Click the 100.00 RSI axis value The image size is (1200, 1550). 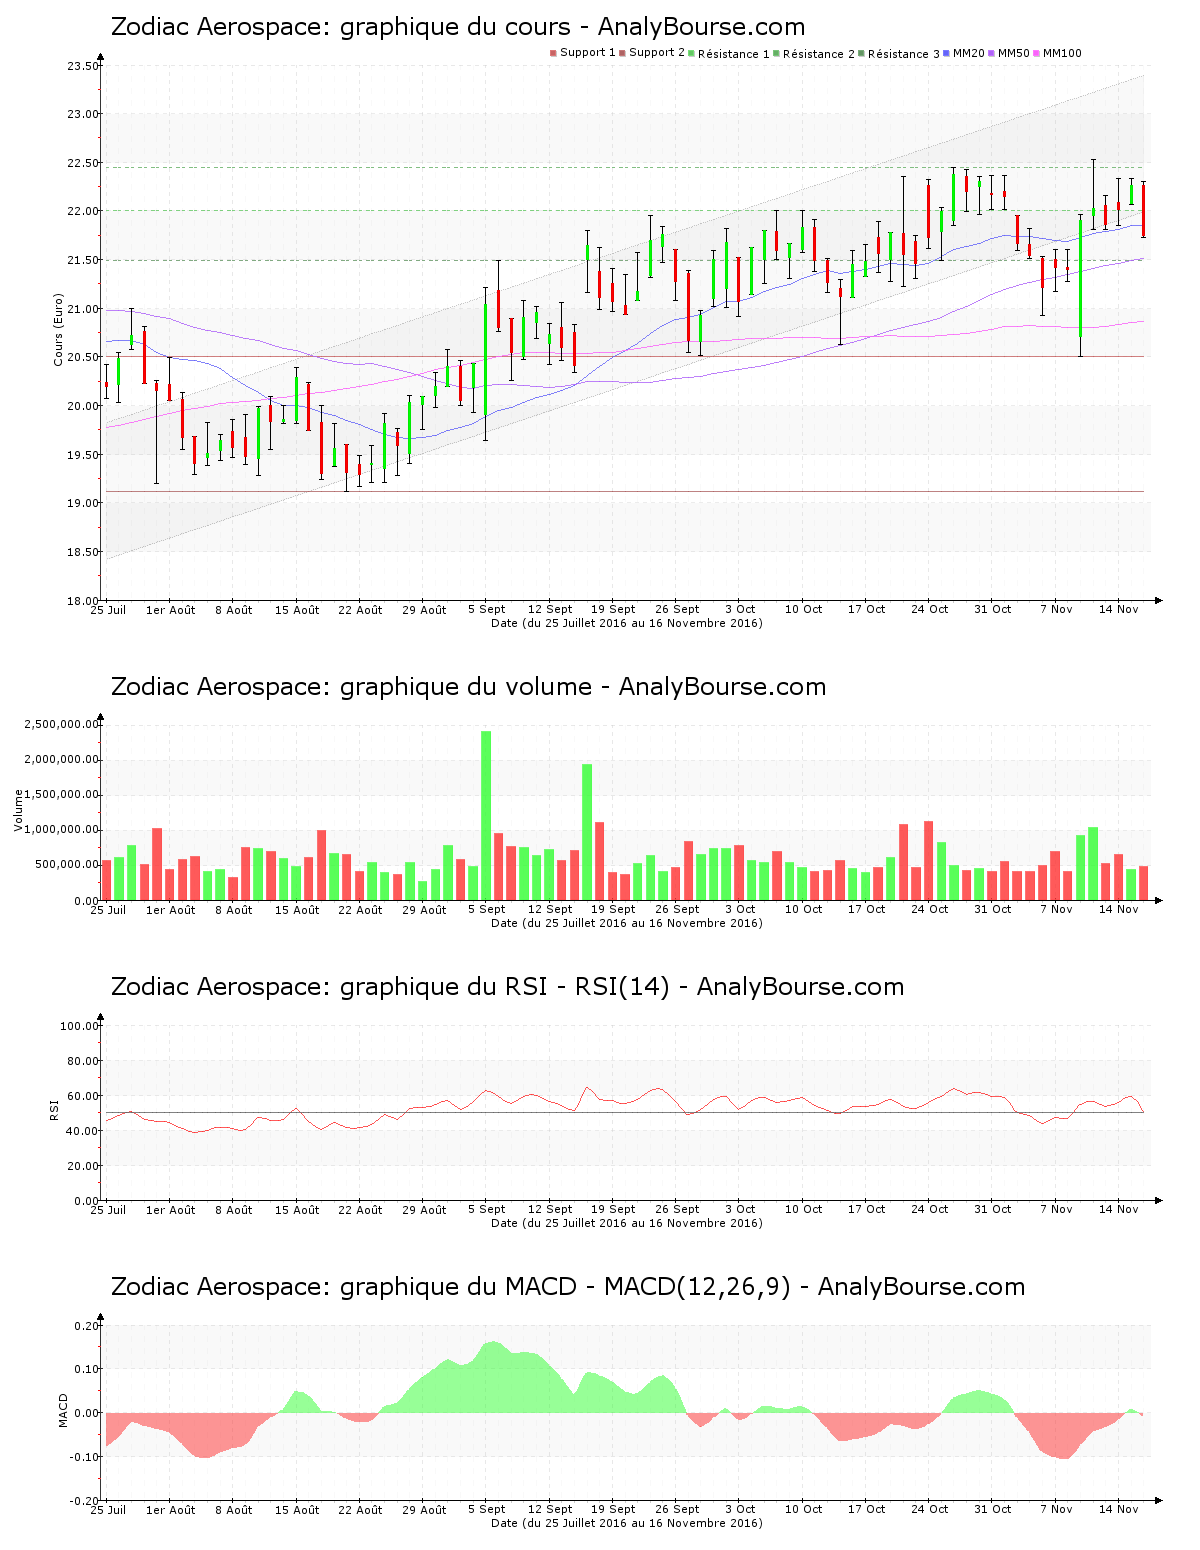pyautogui.click(x=79, y=1026)
